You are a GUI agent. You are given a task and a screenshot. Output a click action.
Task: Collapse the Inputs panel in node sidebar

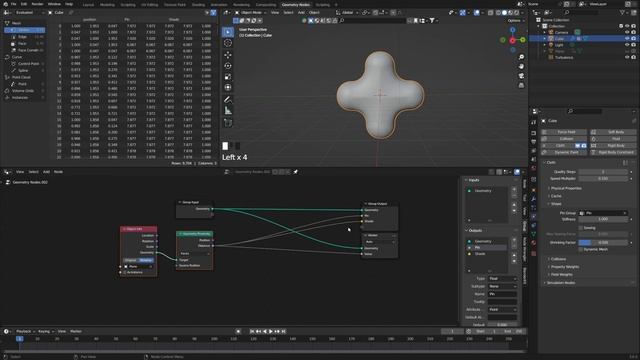click(x=473, y=180)
